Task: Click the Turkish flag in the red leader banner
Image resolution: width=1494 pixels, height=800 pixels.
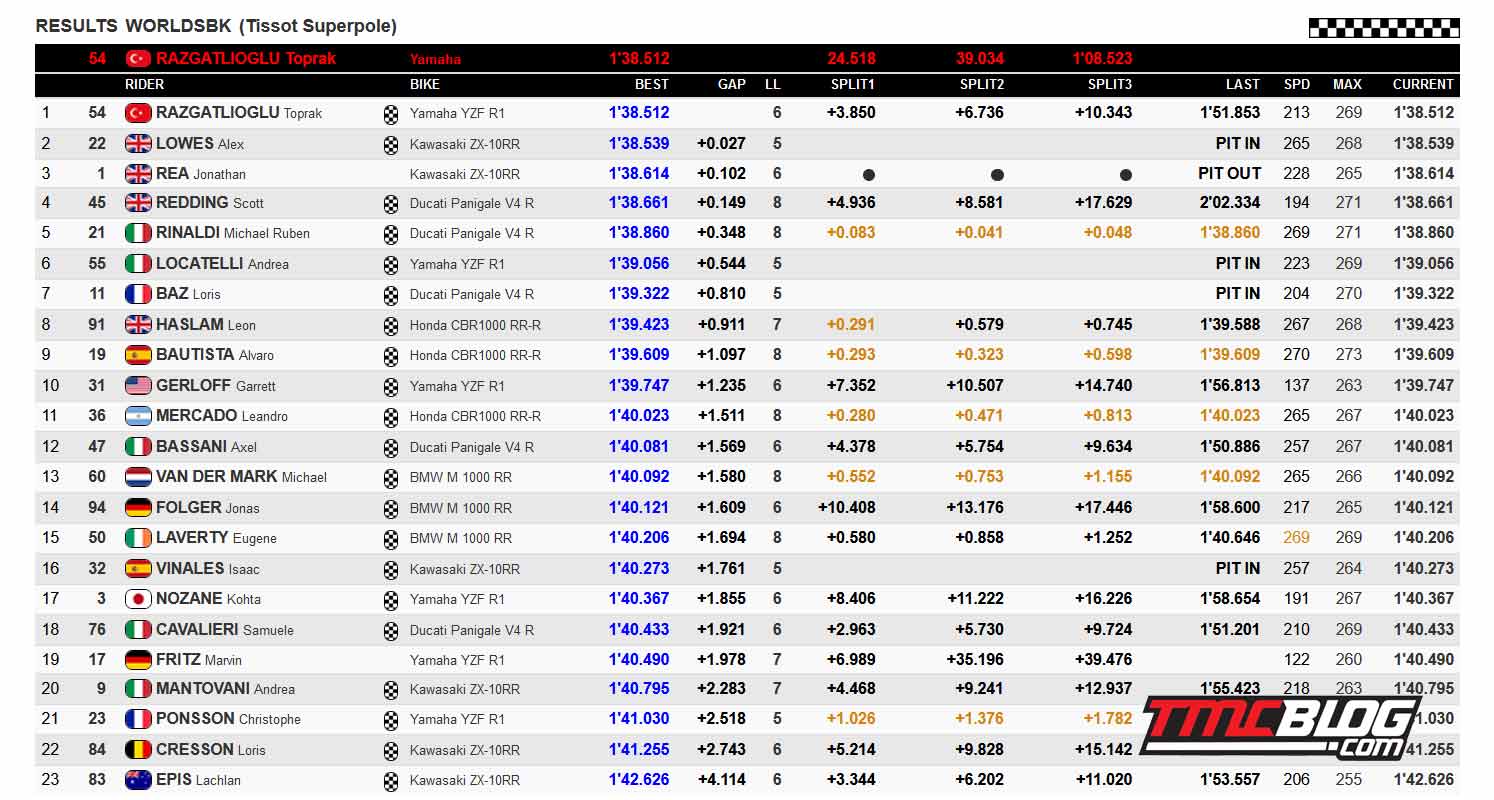Action: [138, 58]
